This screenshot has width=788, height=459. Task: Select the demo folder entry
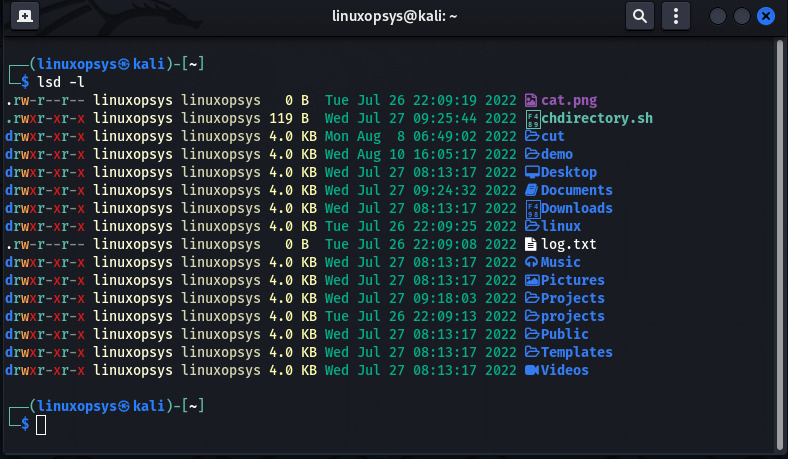coord(556,154)
